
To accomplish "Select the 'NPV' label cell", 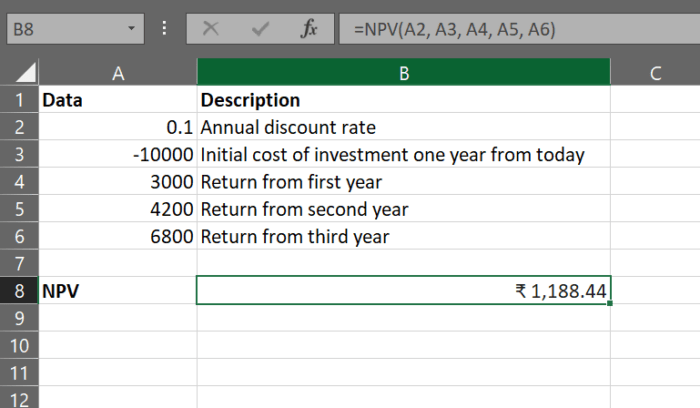I will [x=118, y=291].
